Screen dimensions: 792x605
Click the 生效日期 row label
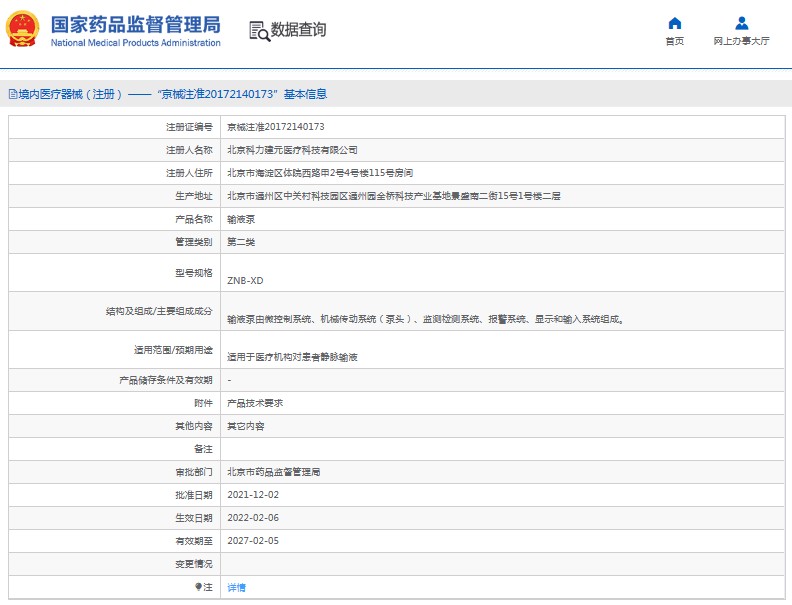(x=194, y=518)
